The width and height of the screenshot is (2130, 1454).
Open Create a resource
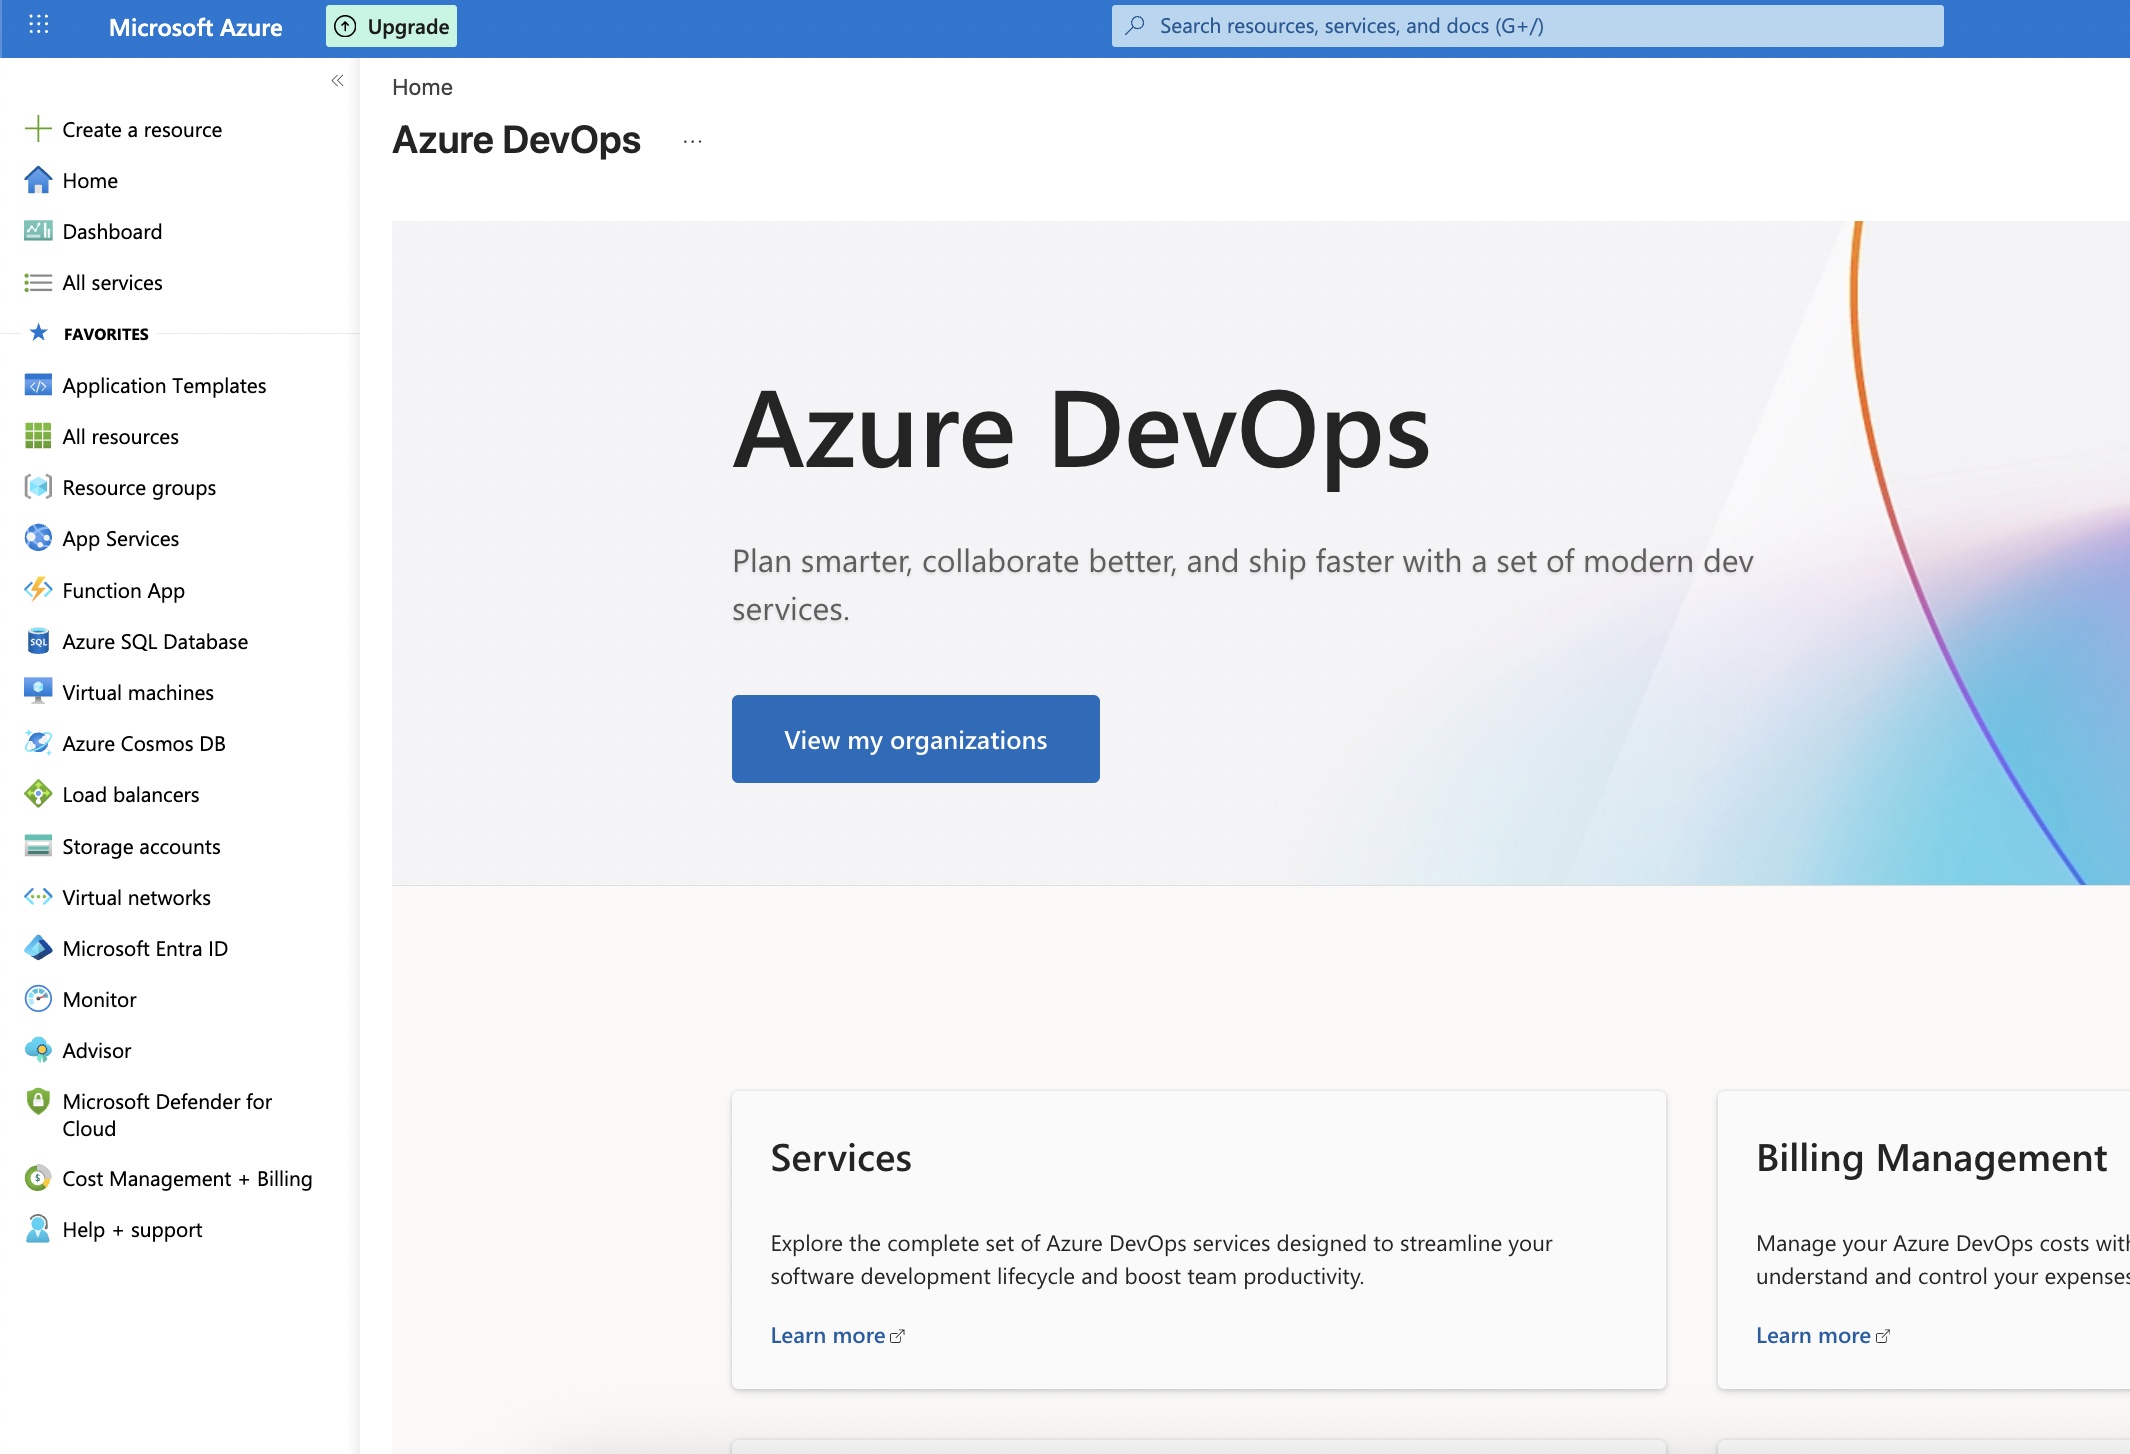pyautogui.click(x=142, y=130)
